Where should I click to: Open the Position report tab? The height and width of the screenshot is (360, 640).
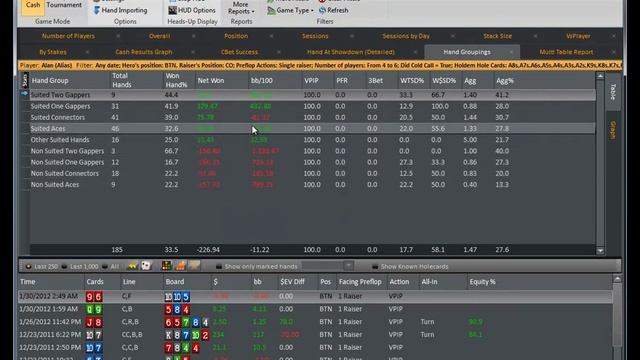pyautogui.click(x=236, y=36)
